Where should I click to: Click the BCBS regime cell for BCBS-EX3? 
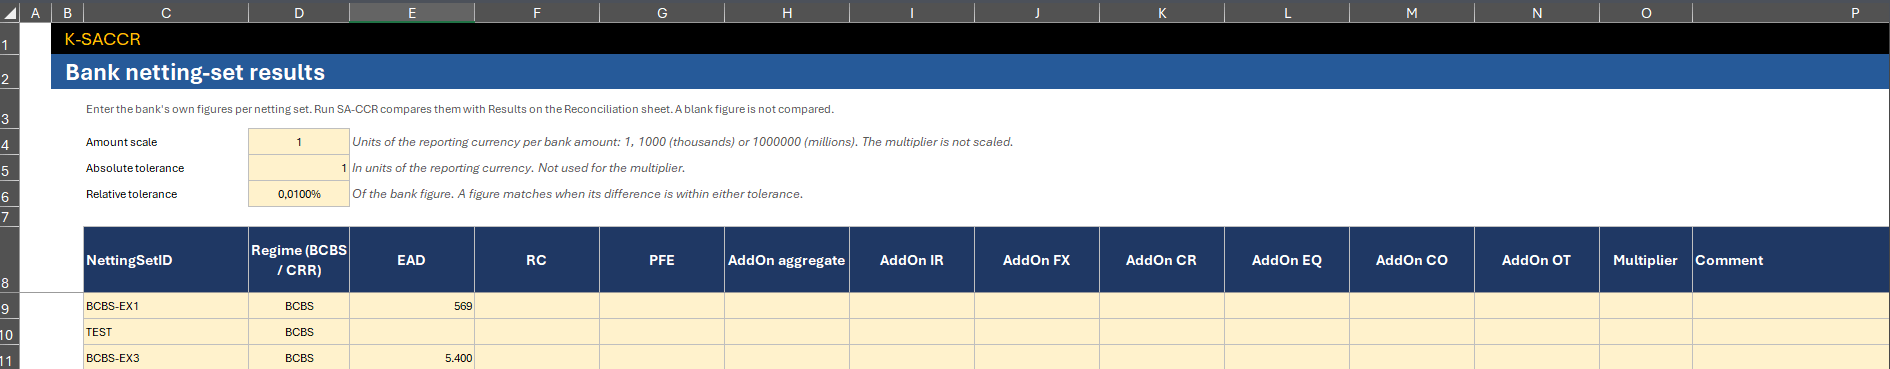pos(299,358)
